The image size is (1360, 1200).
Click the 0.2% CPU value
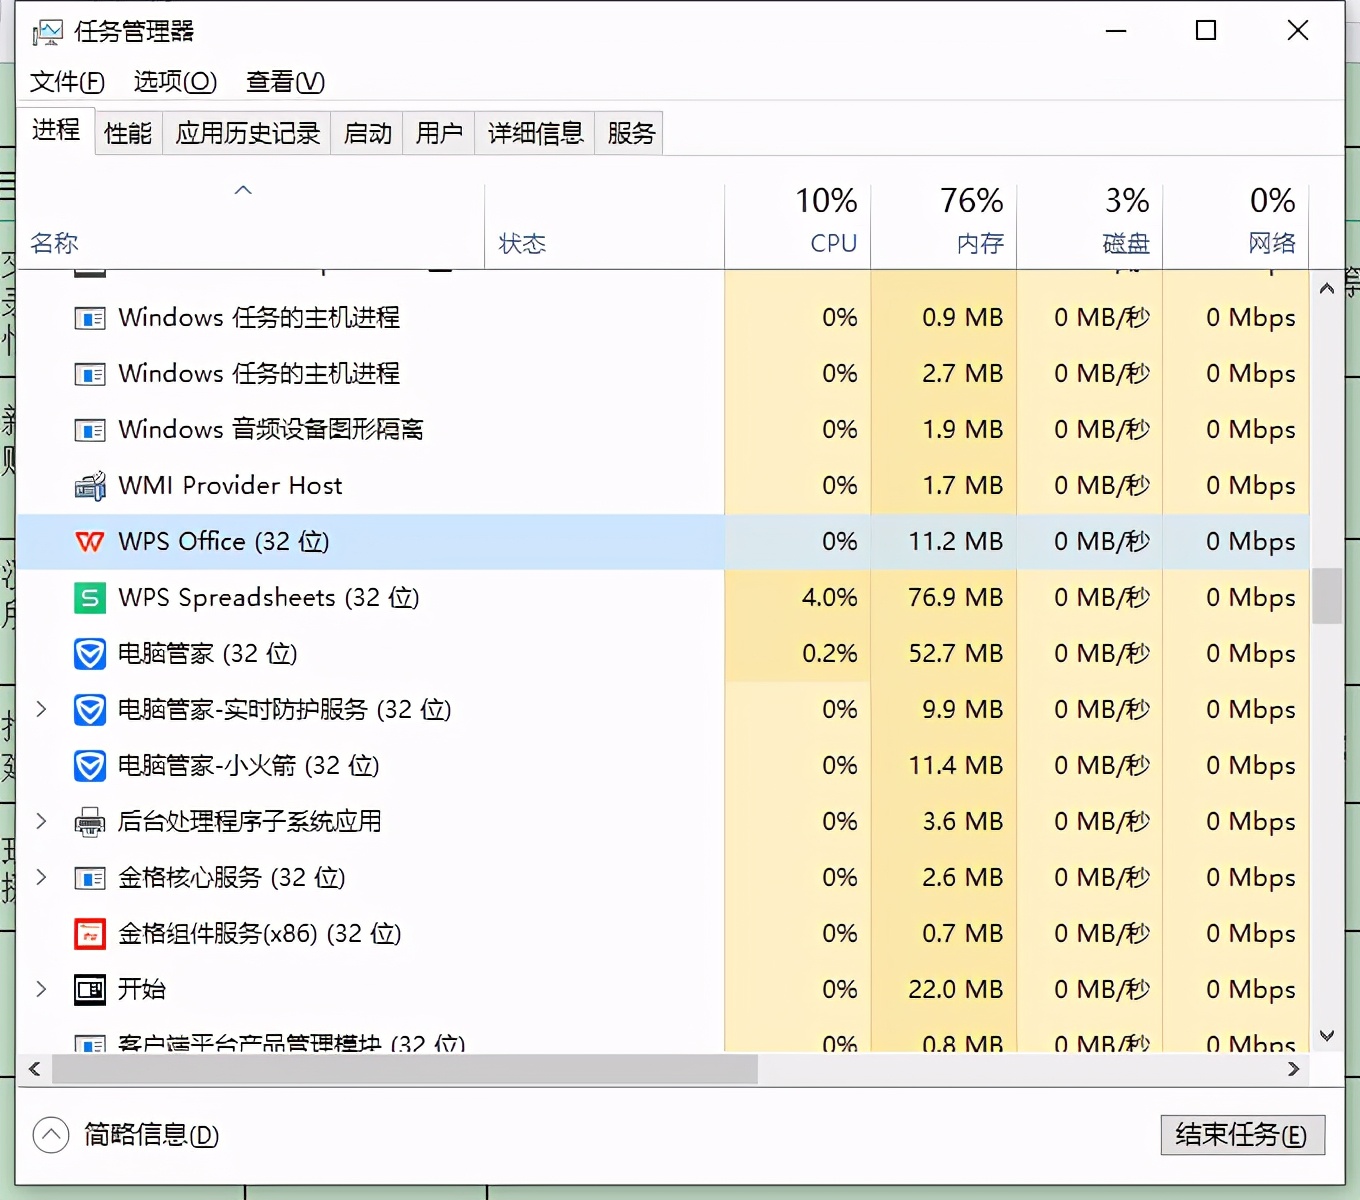pyautogui.click(x=829, y=654)
